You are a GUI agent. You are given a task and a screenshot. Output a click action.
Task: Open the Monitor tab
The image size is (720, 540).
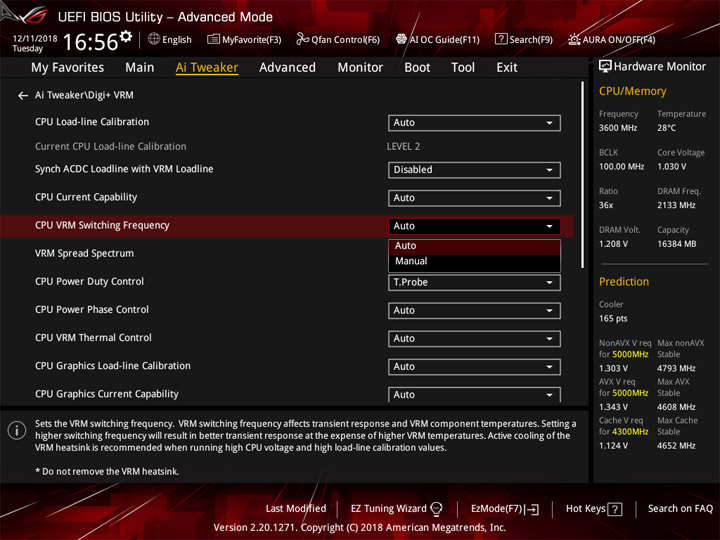(x=360, y=68)
